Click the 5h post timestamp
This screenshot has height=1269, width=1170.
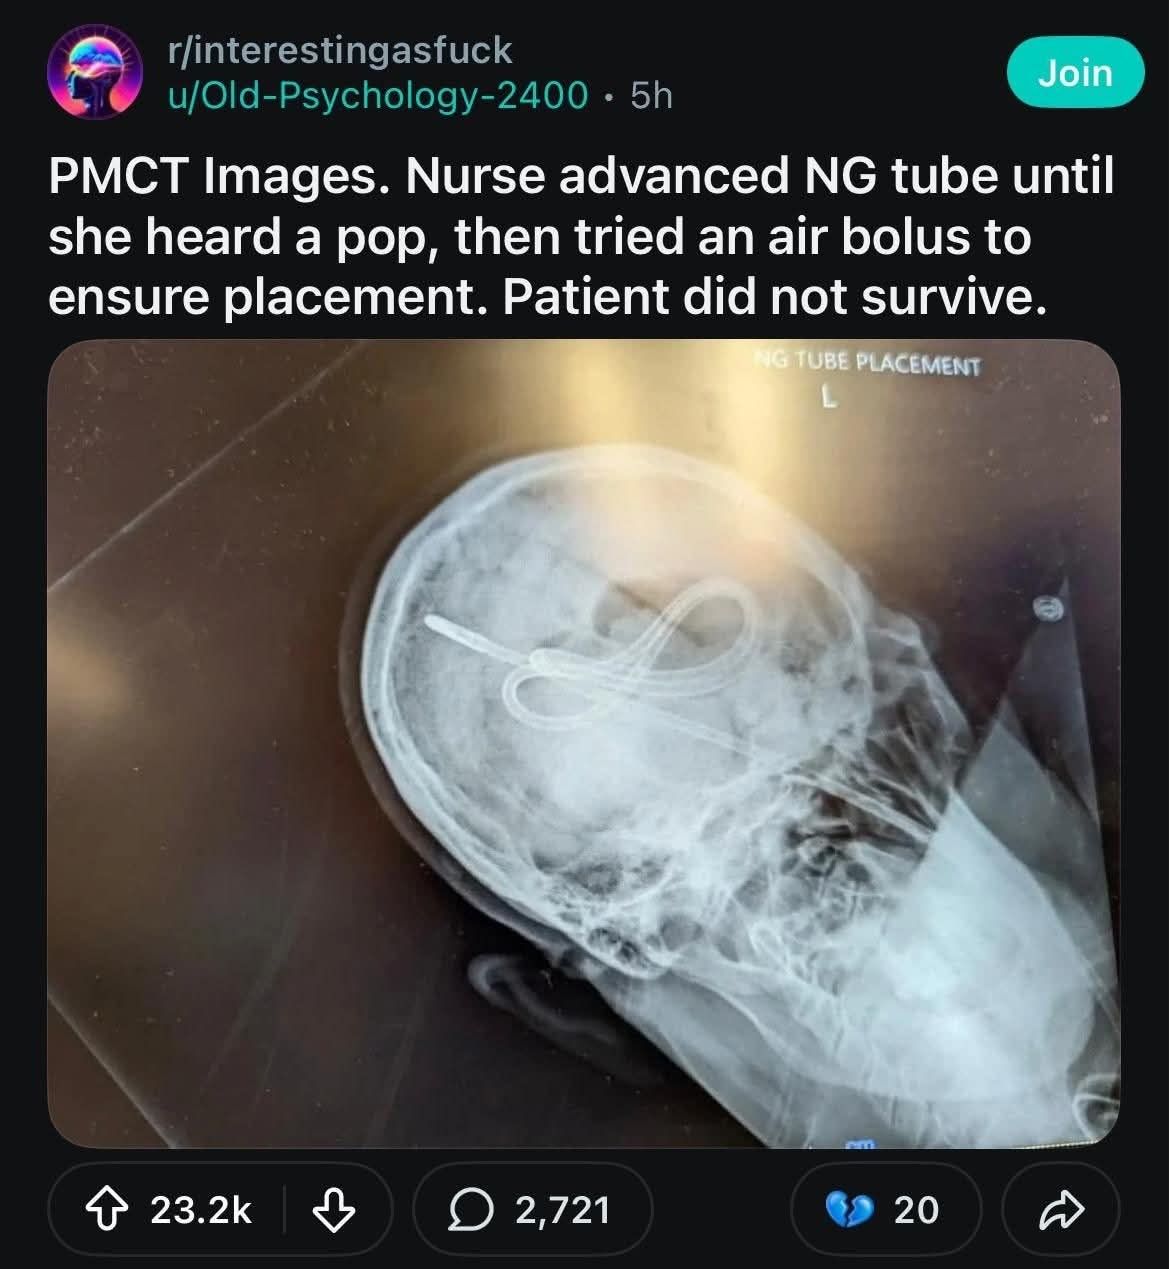click(x=652, y=95)
